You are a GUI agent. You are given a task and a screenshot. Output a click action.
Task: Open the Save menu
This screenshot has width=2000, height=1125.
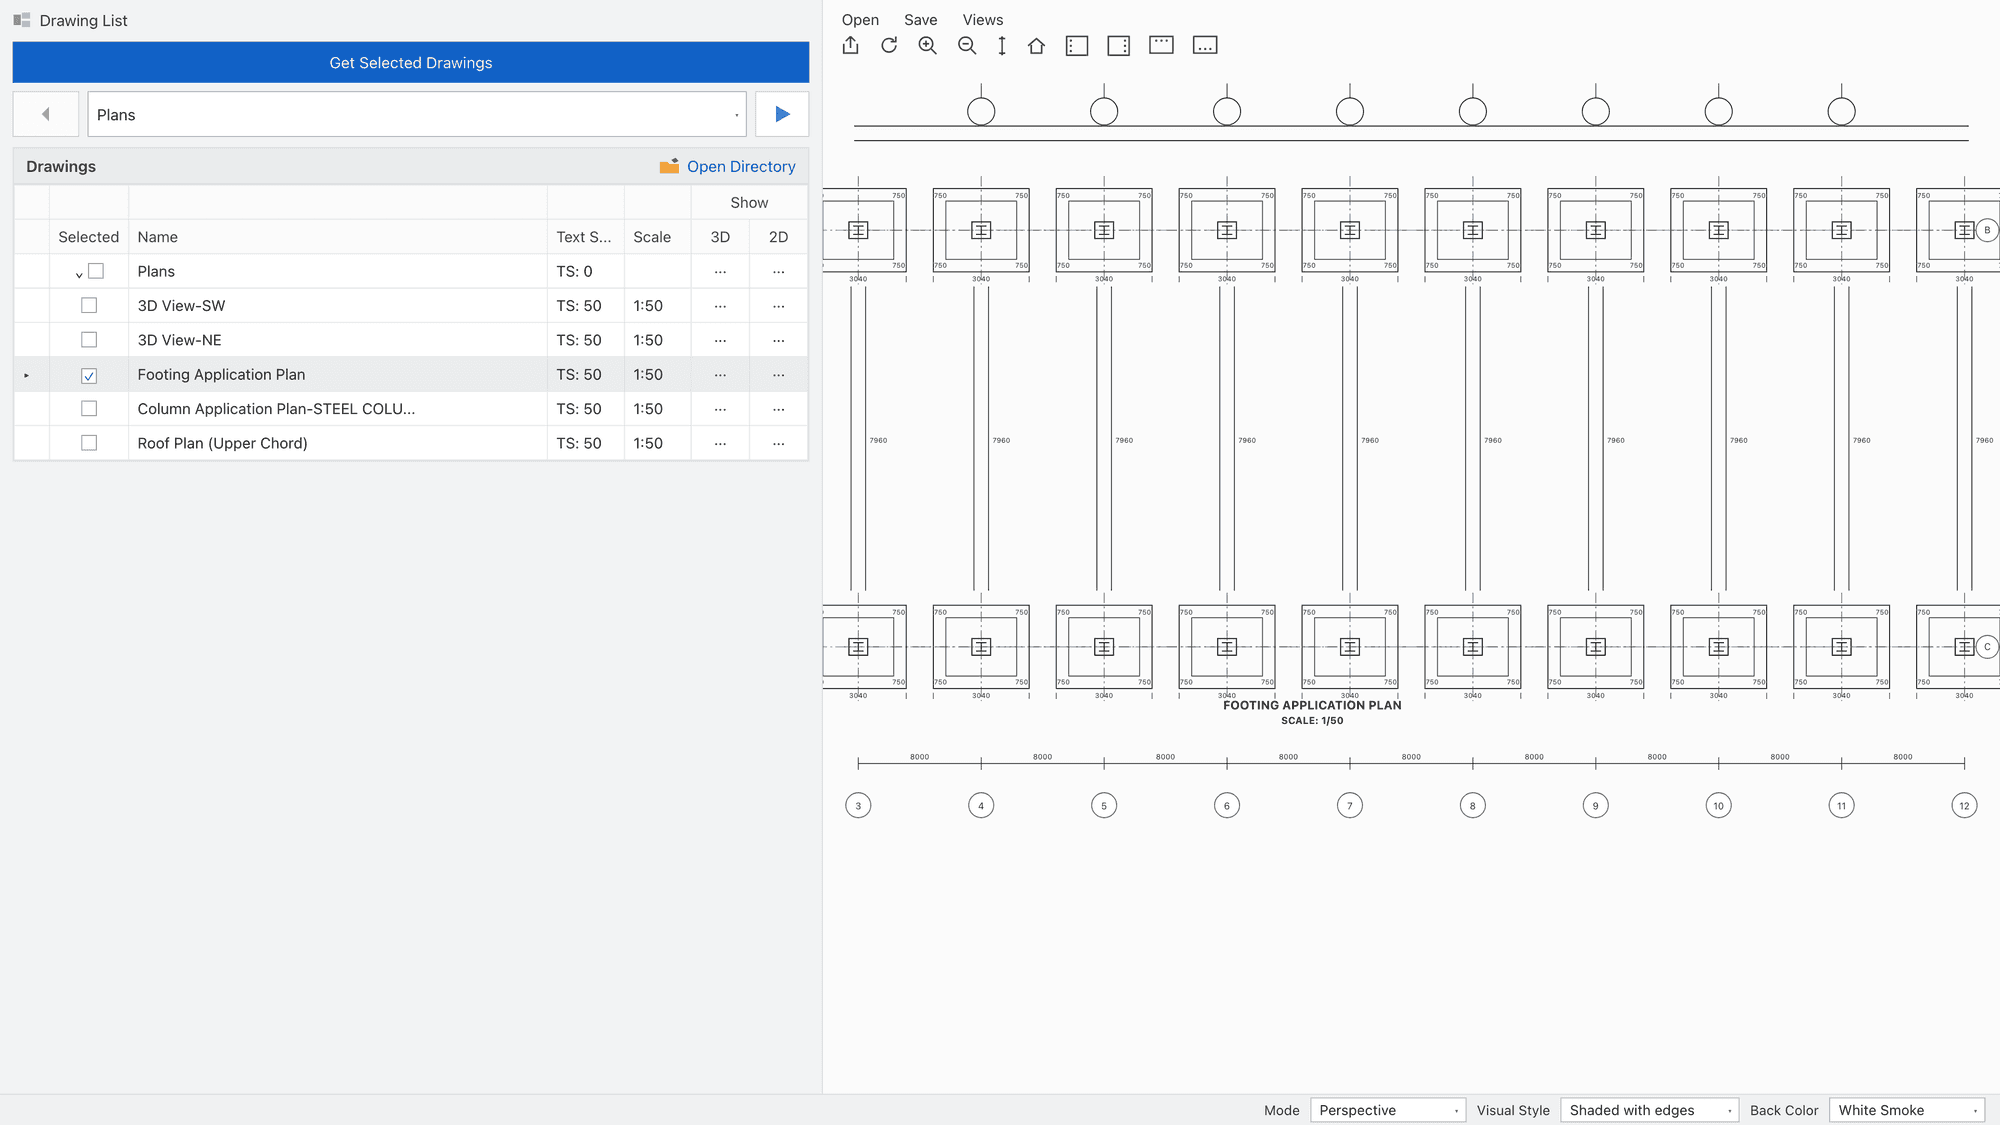tap(921, 20)
